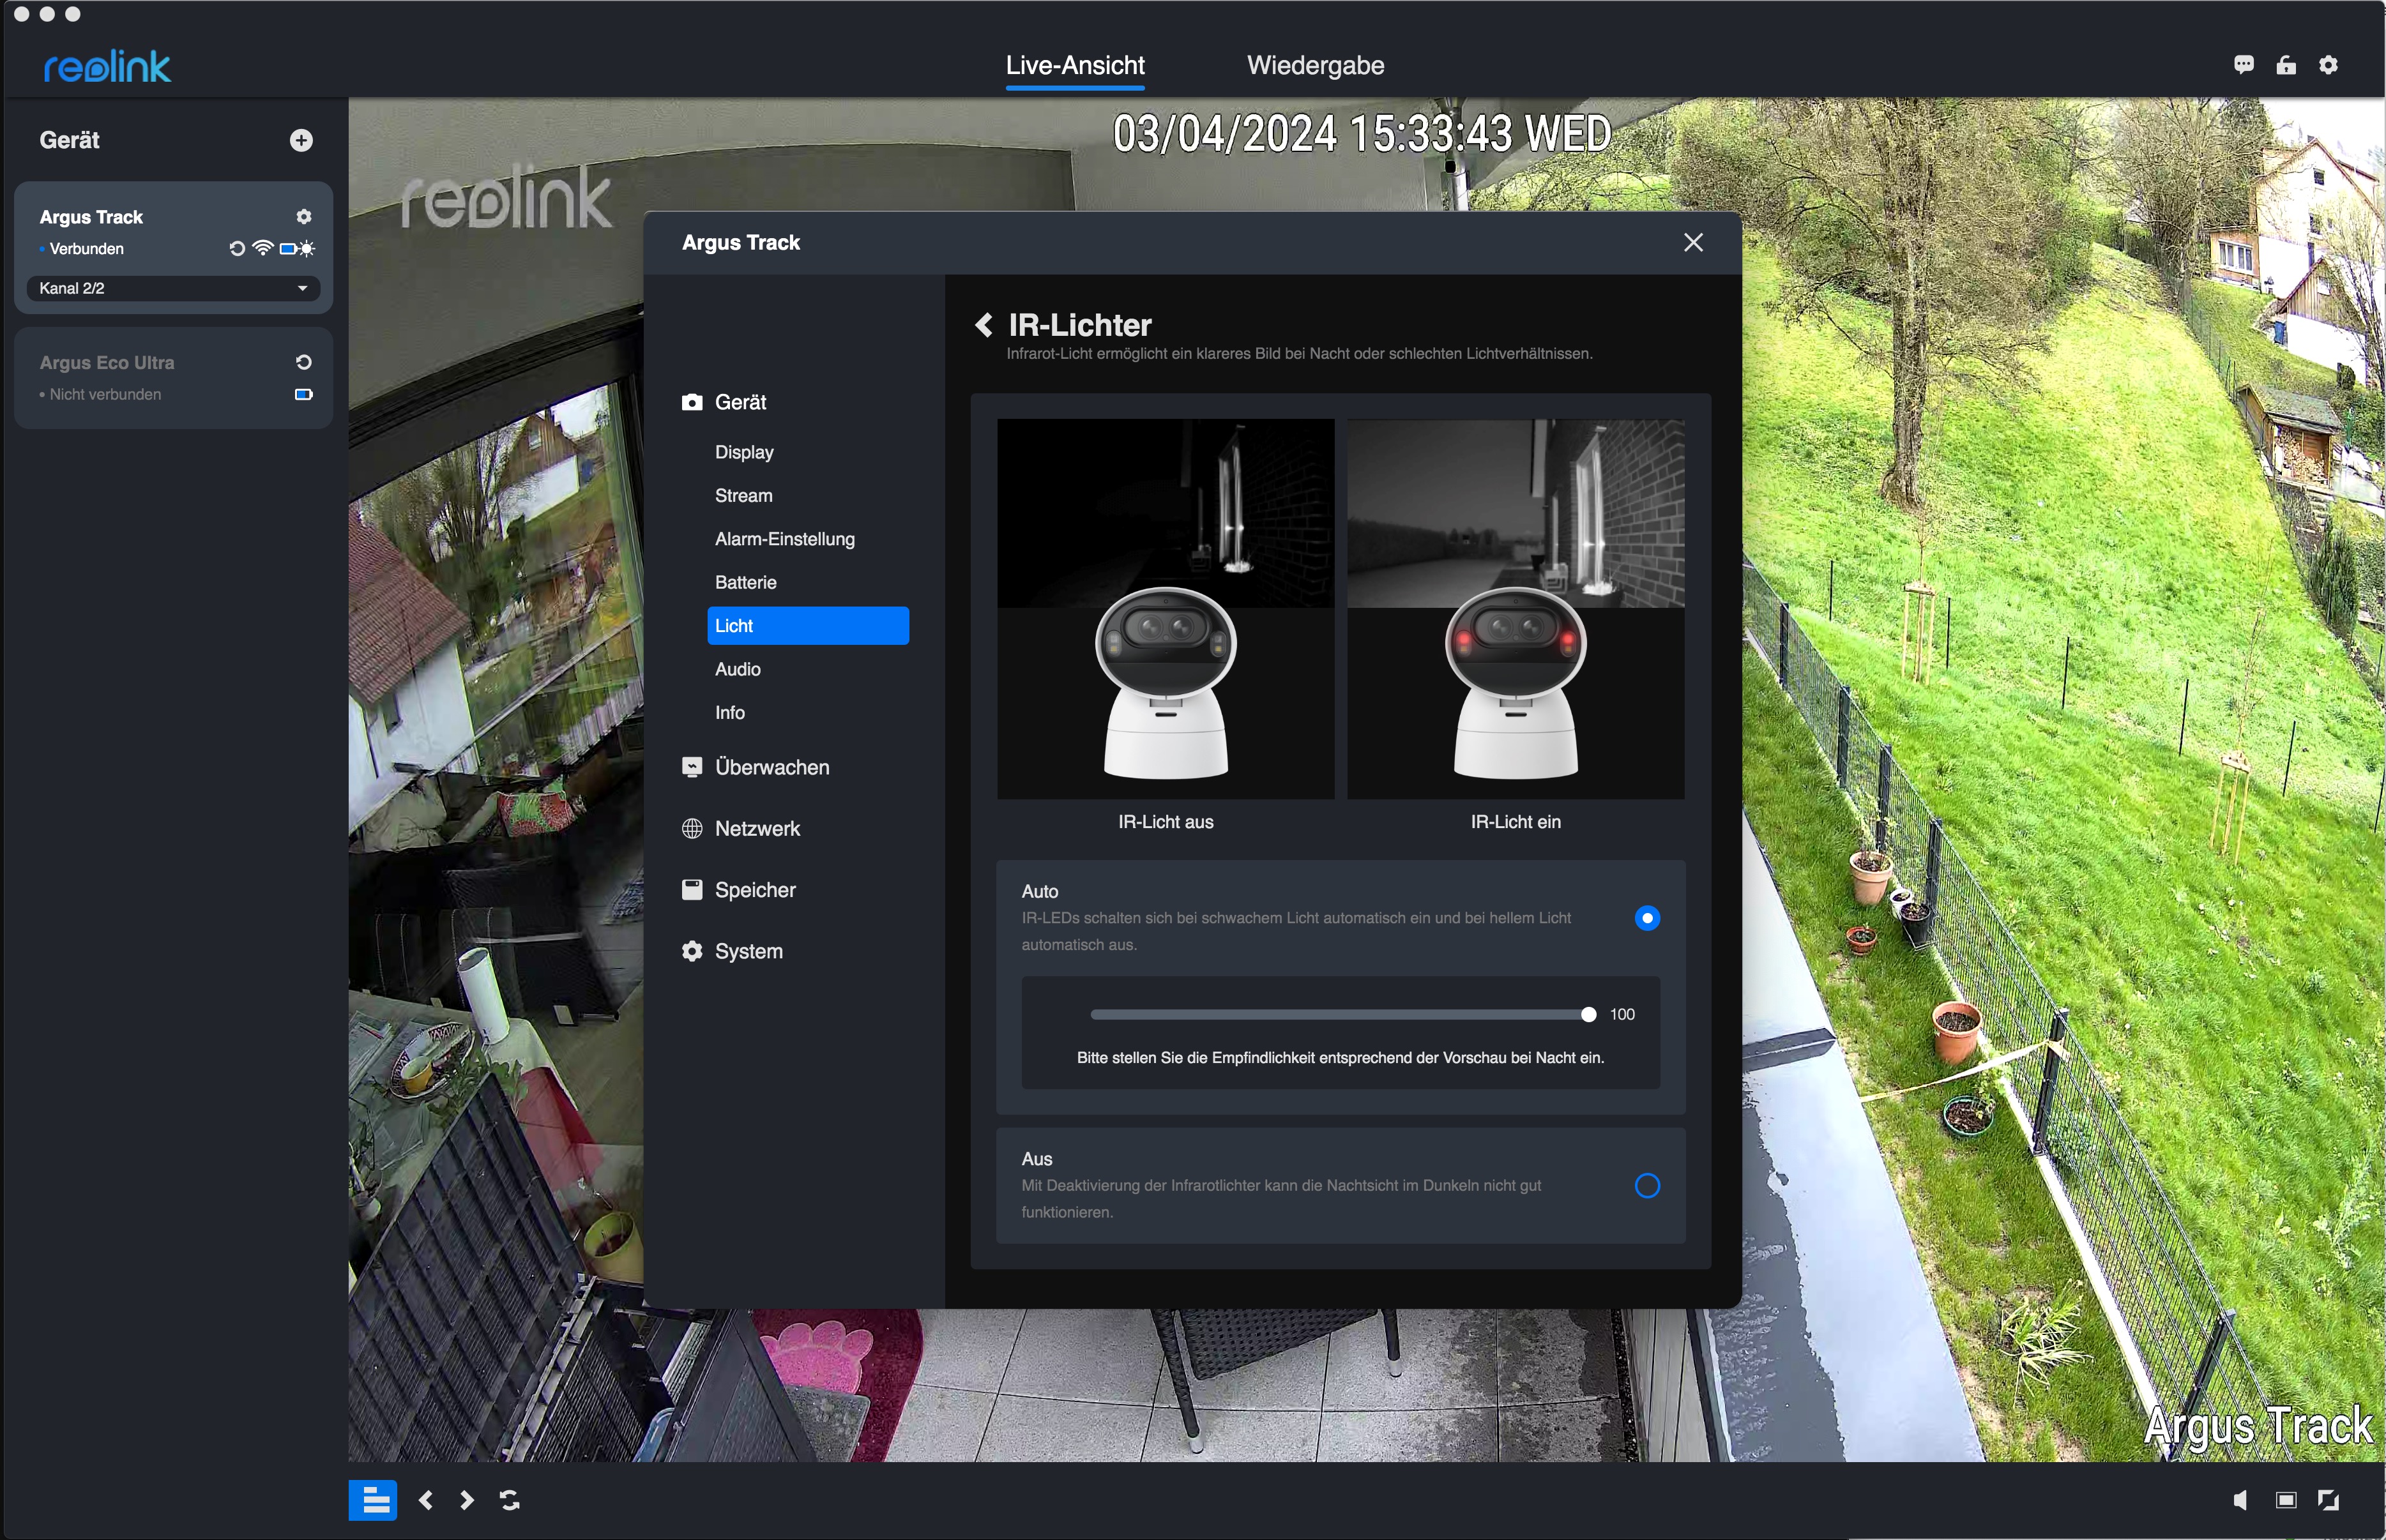Viewport: 2386px width, 1540px height.
Task: Go back using IR-Lichter chevron
Action: pos(984,325)
